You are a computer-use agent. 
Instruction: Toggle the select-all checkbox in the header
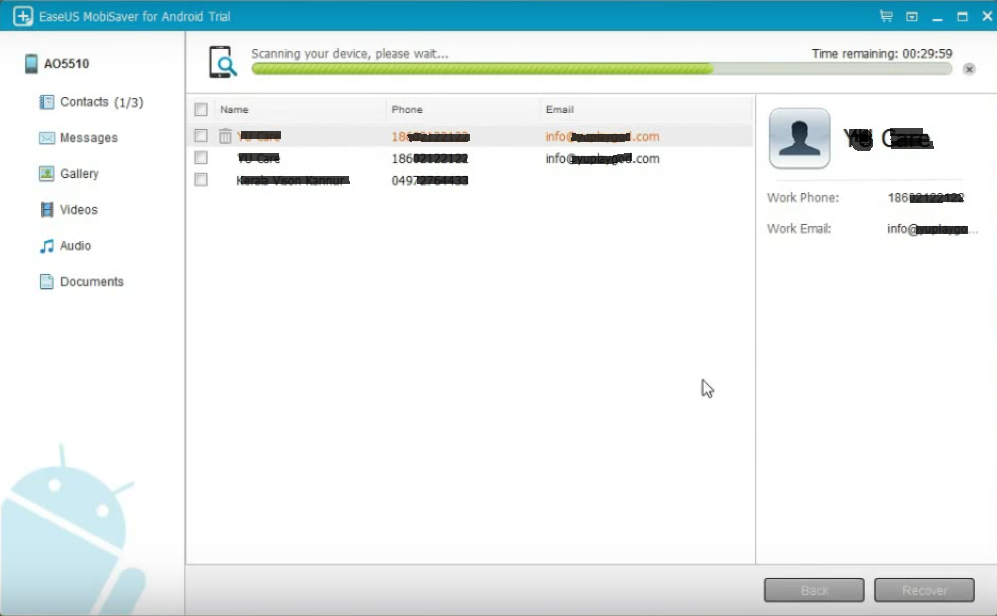tap(201, 109)
